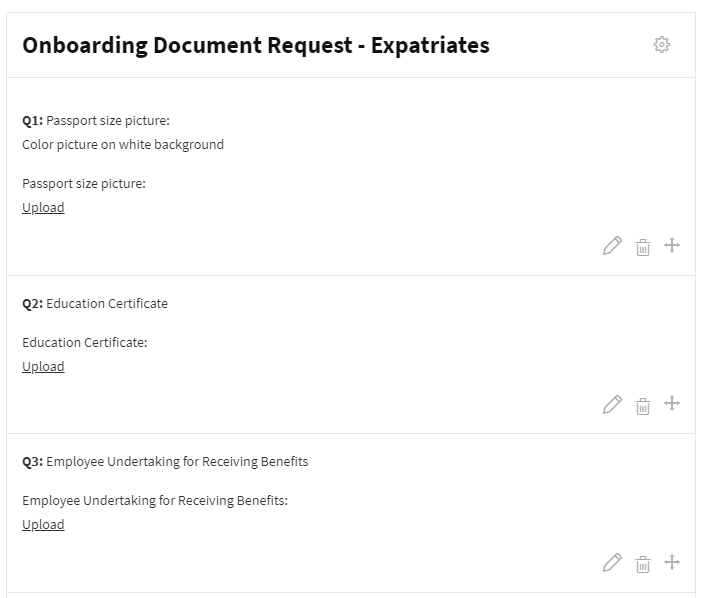Click the 'Education Certificate:' upload field label

click(85, 343)
